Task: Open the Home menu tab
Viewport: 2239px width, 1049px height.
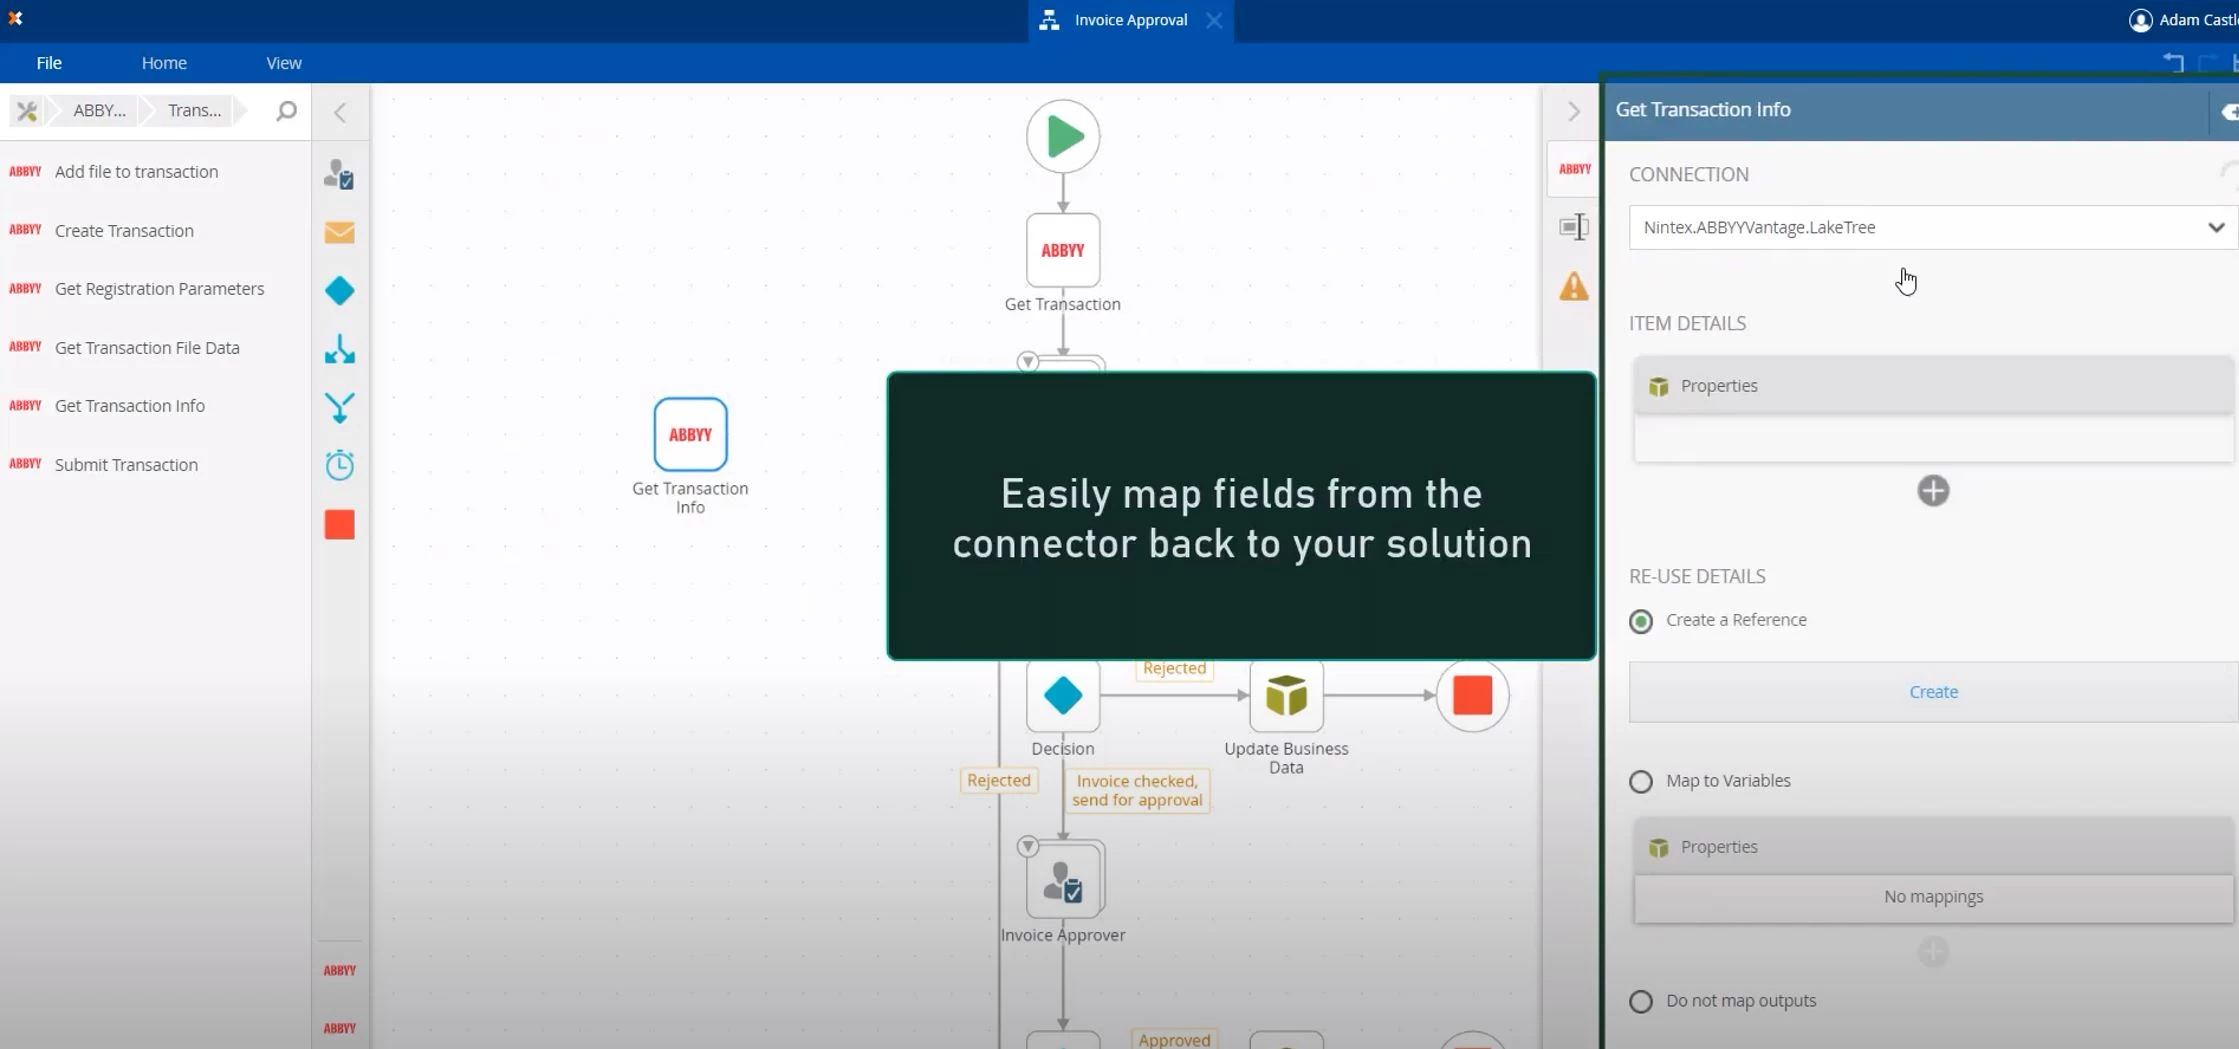Action: 164,63
